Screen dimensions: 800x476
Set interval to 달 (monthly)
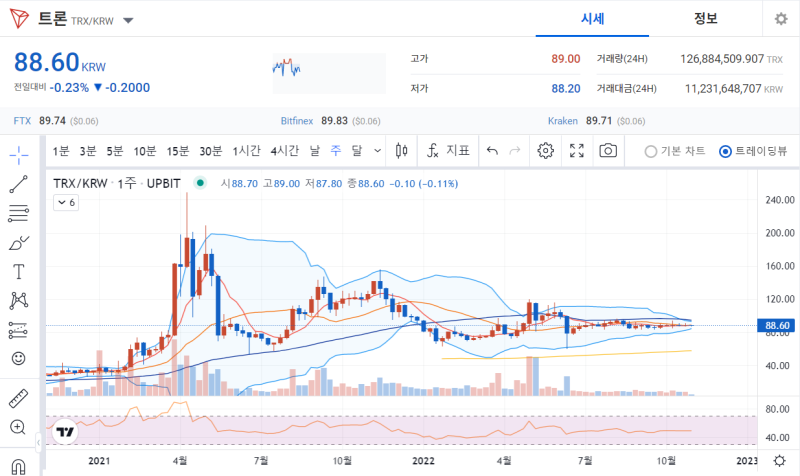[x=357, y=151]
